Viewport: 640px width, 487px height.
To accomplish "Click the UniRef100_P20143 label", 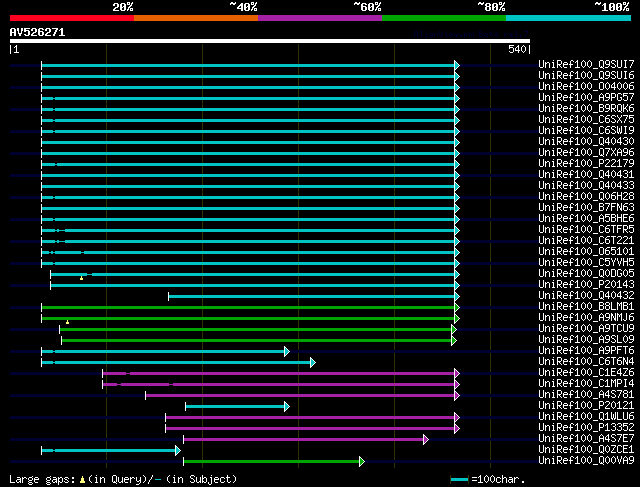I will pyautogui.click(x=586, y=285).
